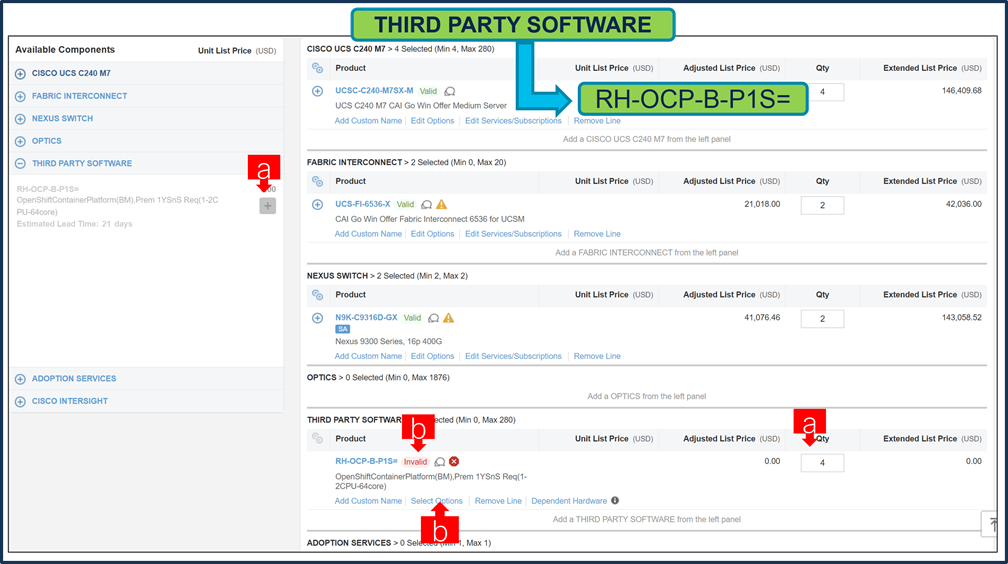Expand the UCS-FI-6536-X product row
Screen dimensions: 1008x564
(318, 205)
